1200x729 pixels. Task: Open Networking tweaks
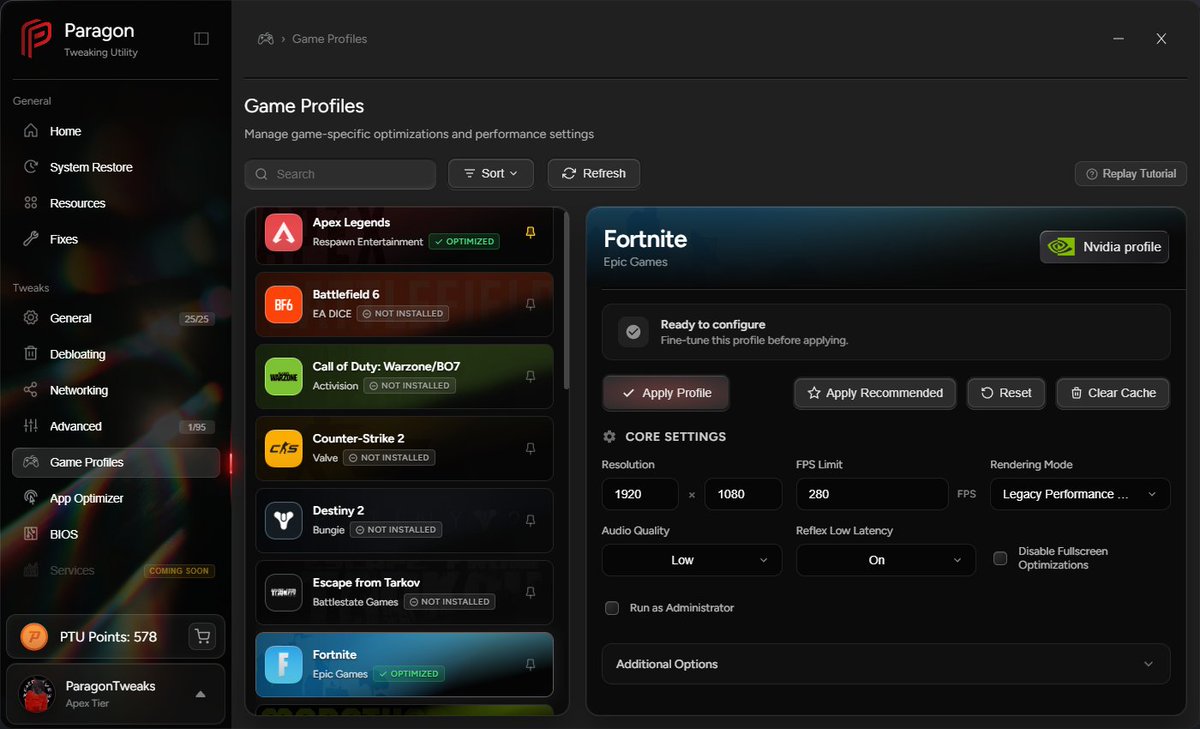[116, 390]
